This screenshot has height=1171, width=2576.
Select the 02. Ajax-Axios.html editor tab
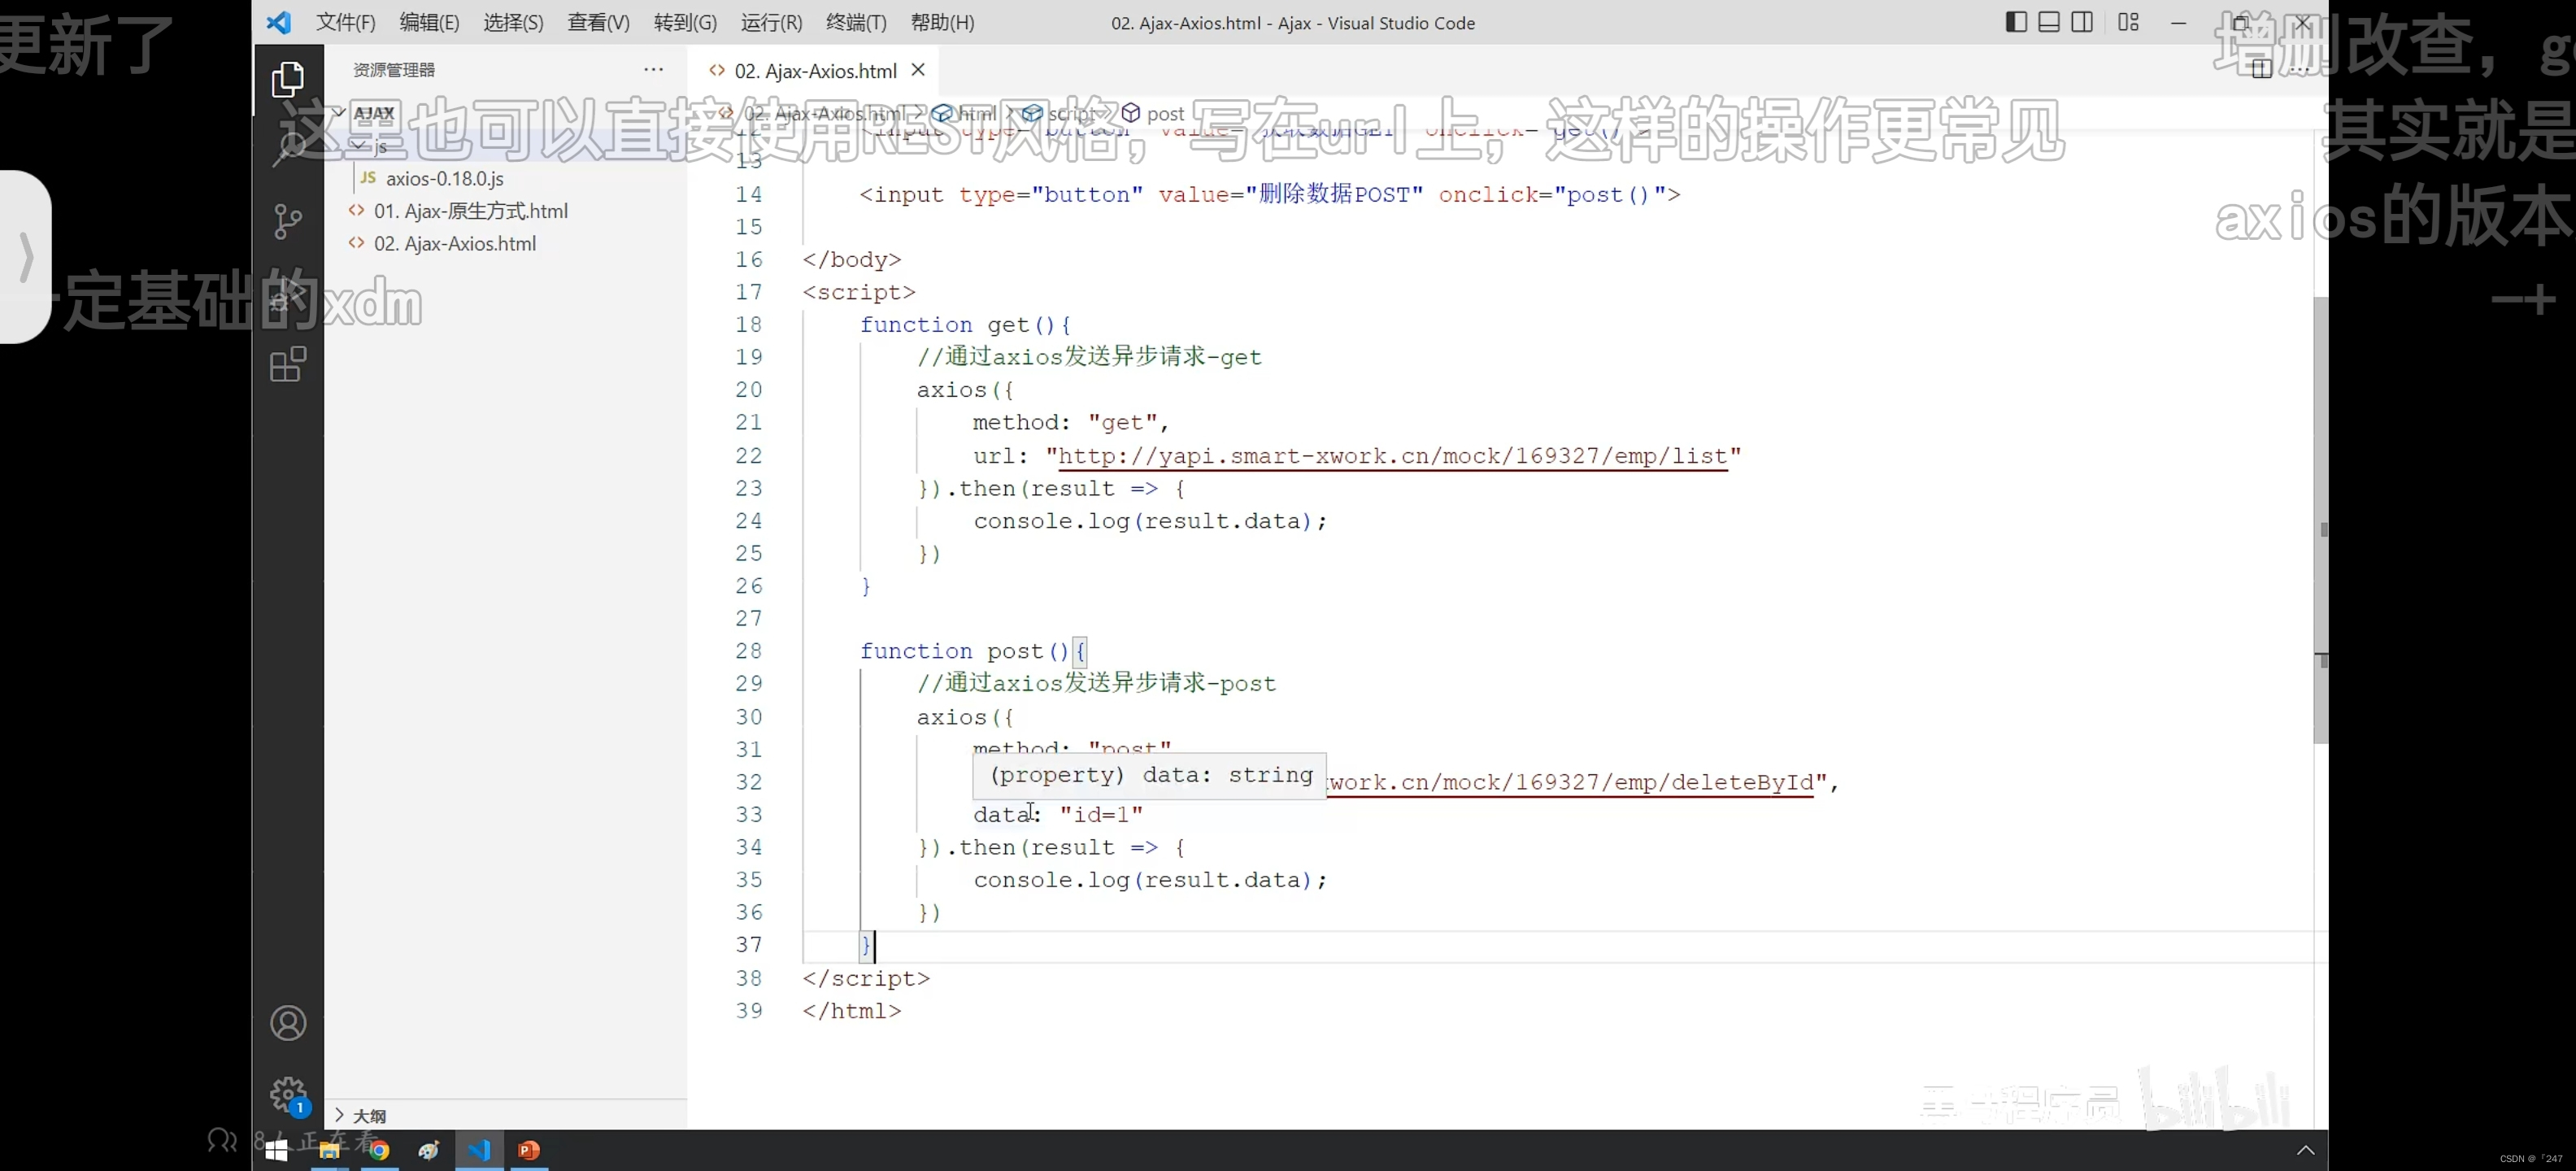point(815,70)
